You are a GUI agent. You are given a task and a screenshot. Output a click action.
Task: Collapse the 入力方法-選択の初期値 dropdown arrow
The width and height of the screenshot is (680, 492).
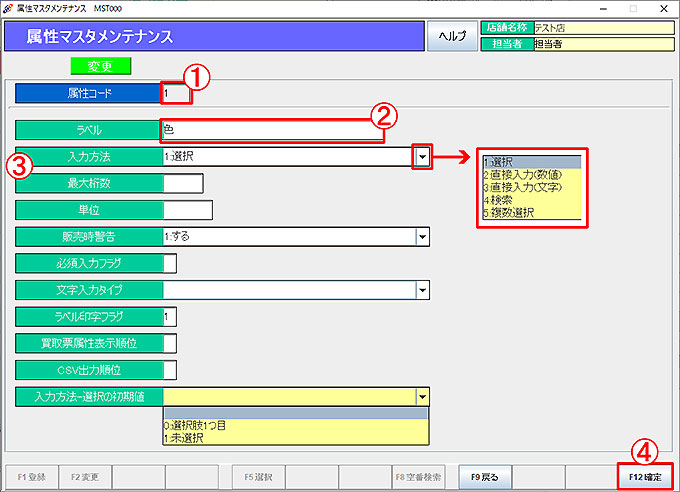[x=422, y=397]
